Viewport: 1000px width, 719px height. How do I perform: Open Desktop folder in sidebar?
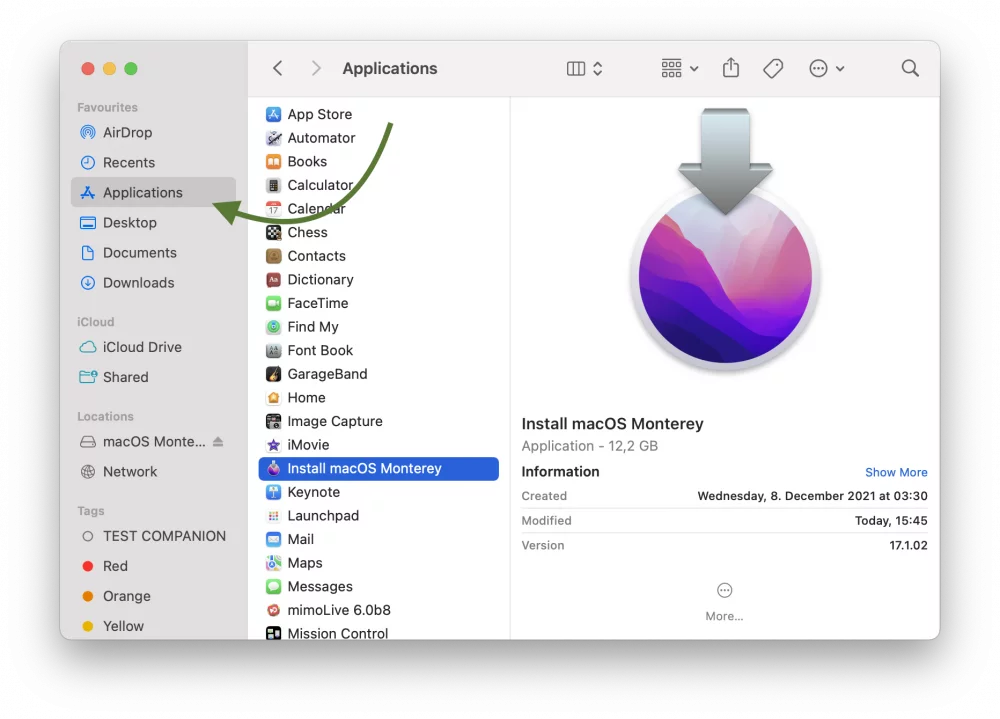153,223
